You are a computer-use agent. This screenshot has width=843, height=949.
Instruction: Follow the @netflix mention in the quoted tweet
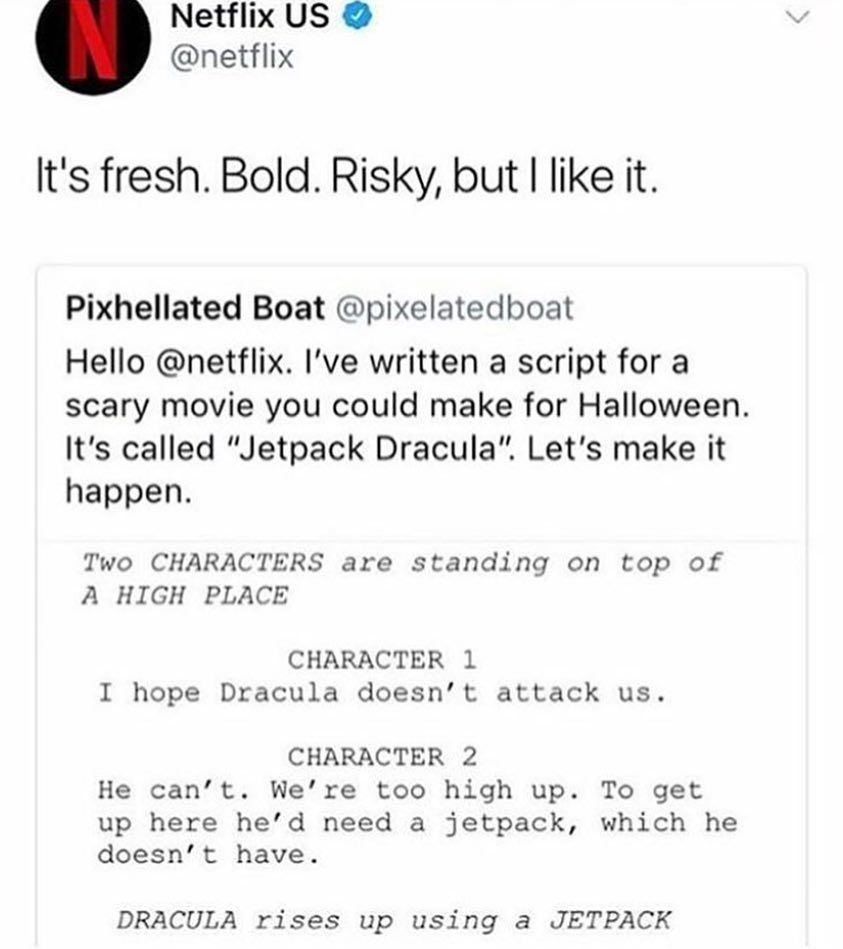220,363
